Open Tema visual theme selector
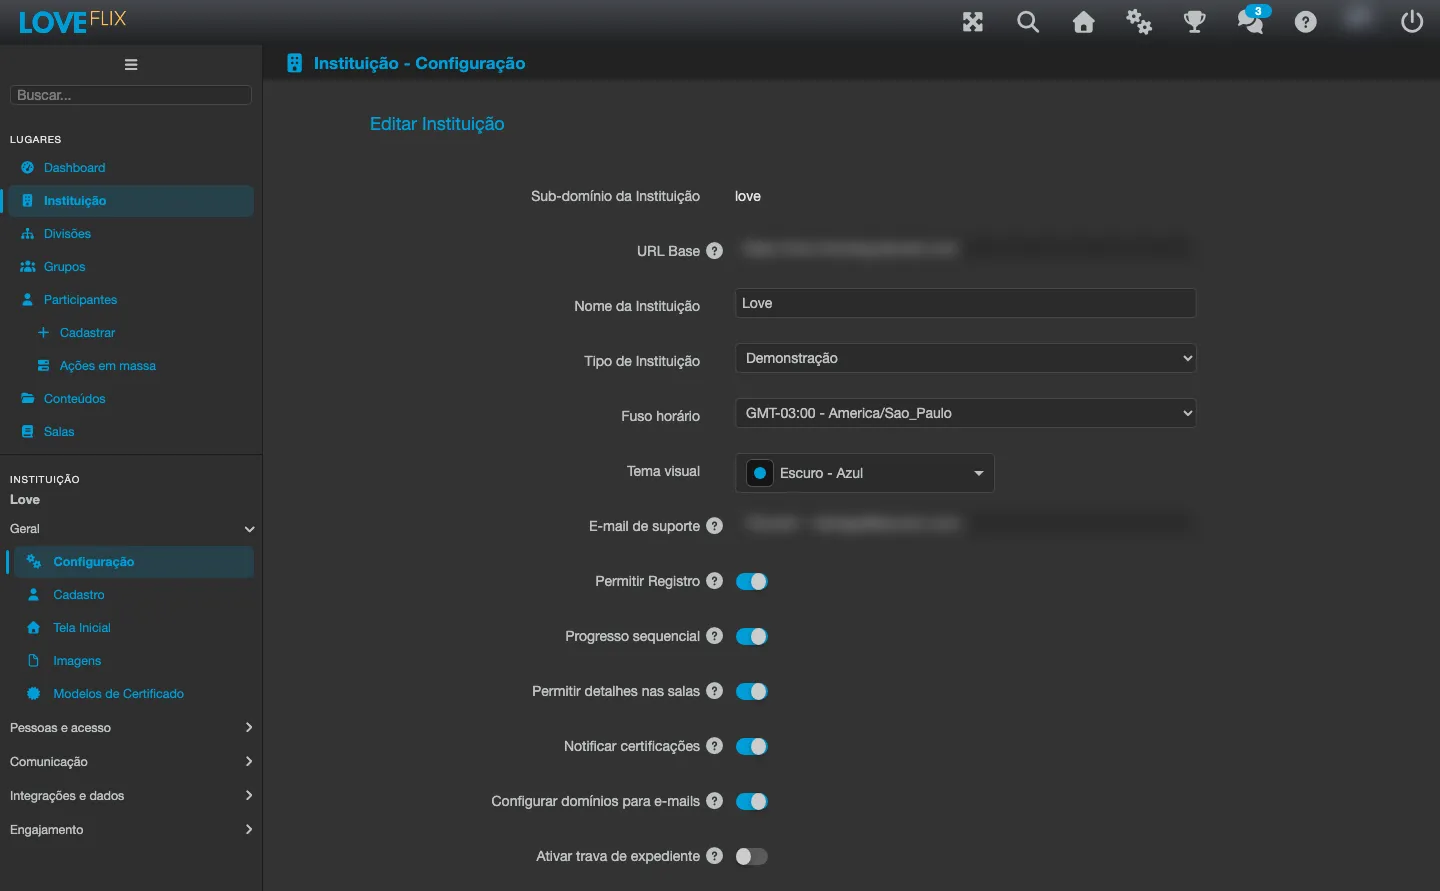The width and height of the screenshot is (1440, 891). 865,473
